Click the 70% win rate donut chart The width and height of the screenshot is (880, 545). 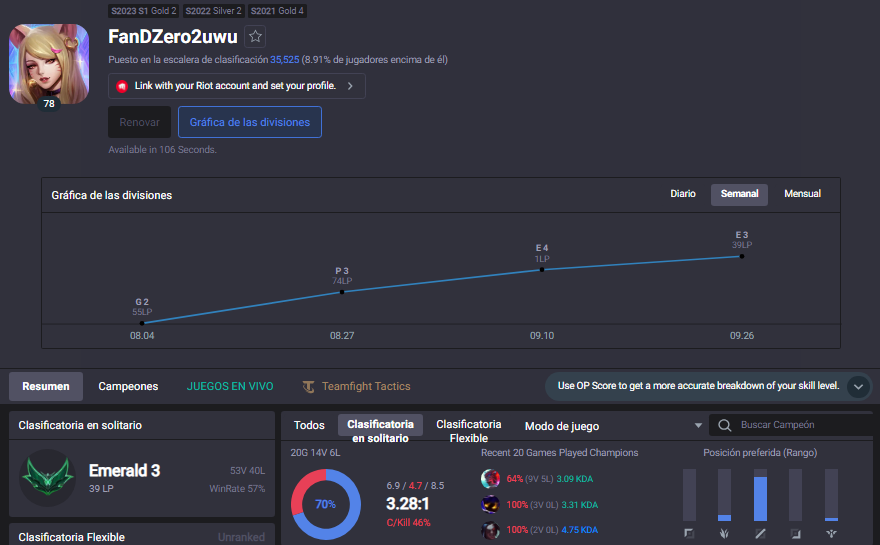point(326,504)
